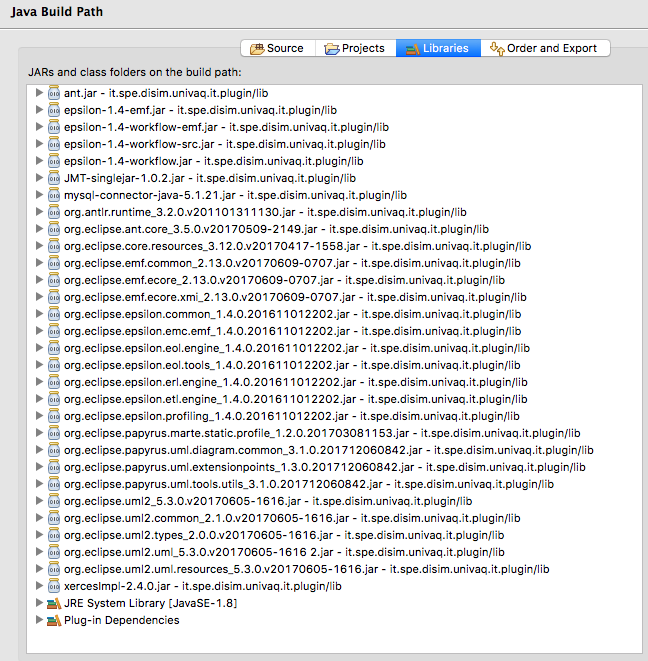Viewport: 648px width, 661px height.
Task: Click jar icon of papyrus.marte.static.profile entry
Action: click(x=54, y=433)
